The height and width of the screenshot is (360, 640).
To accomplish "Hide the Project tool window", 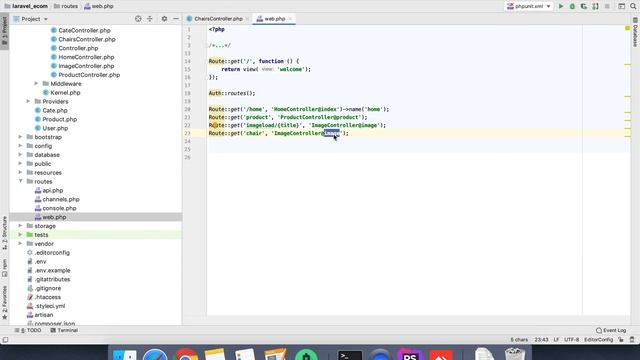I will (x=176, y=19).
